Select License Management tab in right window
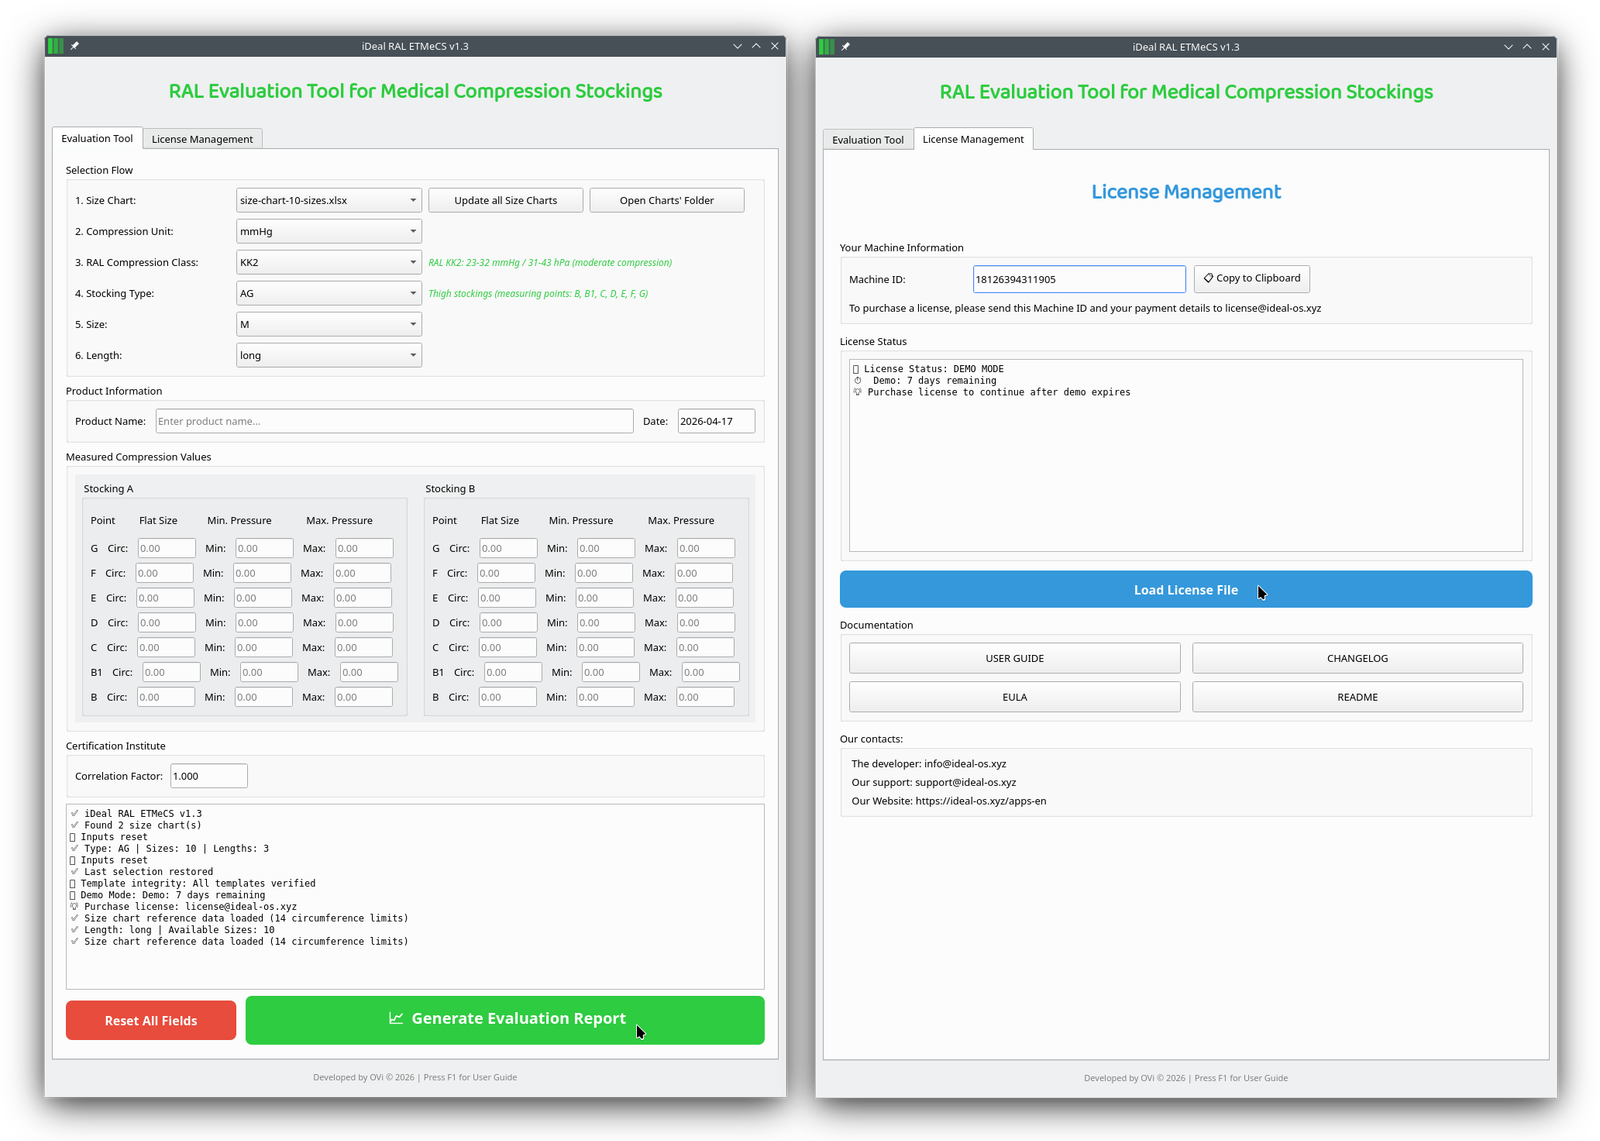The width and height of the screenshot is (1600, 1141). tap(973, 139)
